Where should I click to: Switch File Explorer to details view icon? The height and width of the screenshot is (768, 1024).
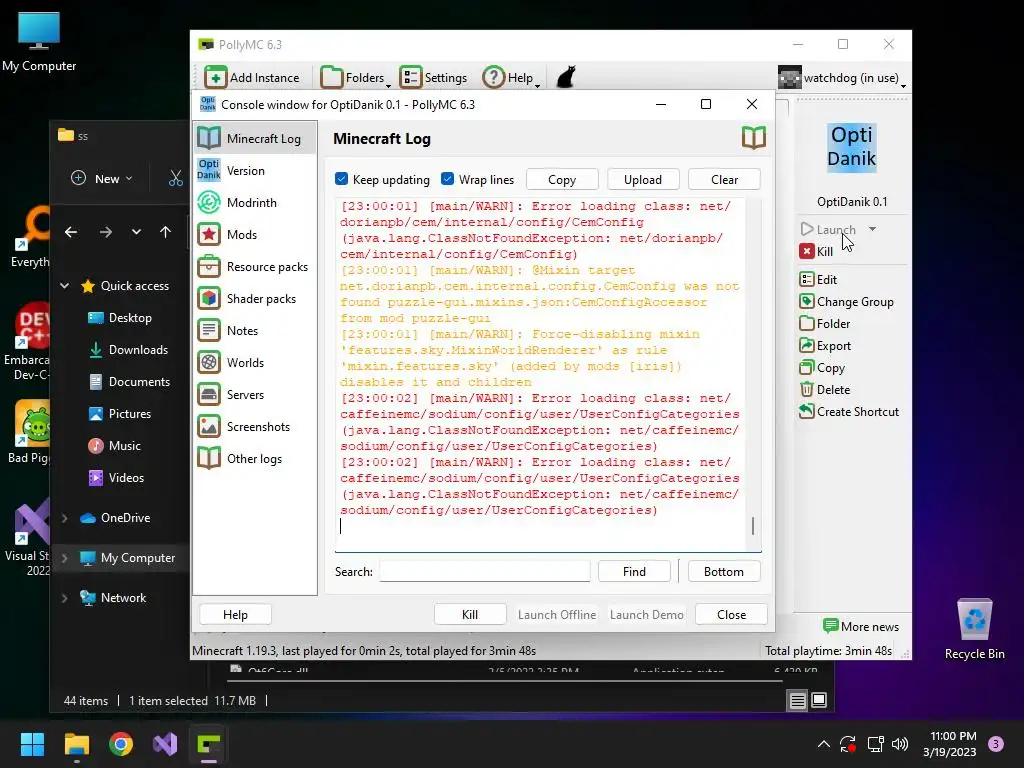tap(797, 701)
